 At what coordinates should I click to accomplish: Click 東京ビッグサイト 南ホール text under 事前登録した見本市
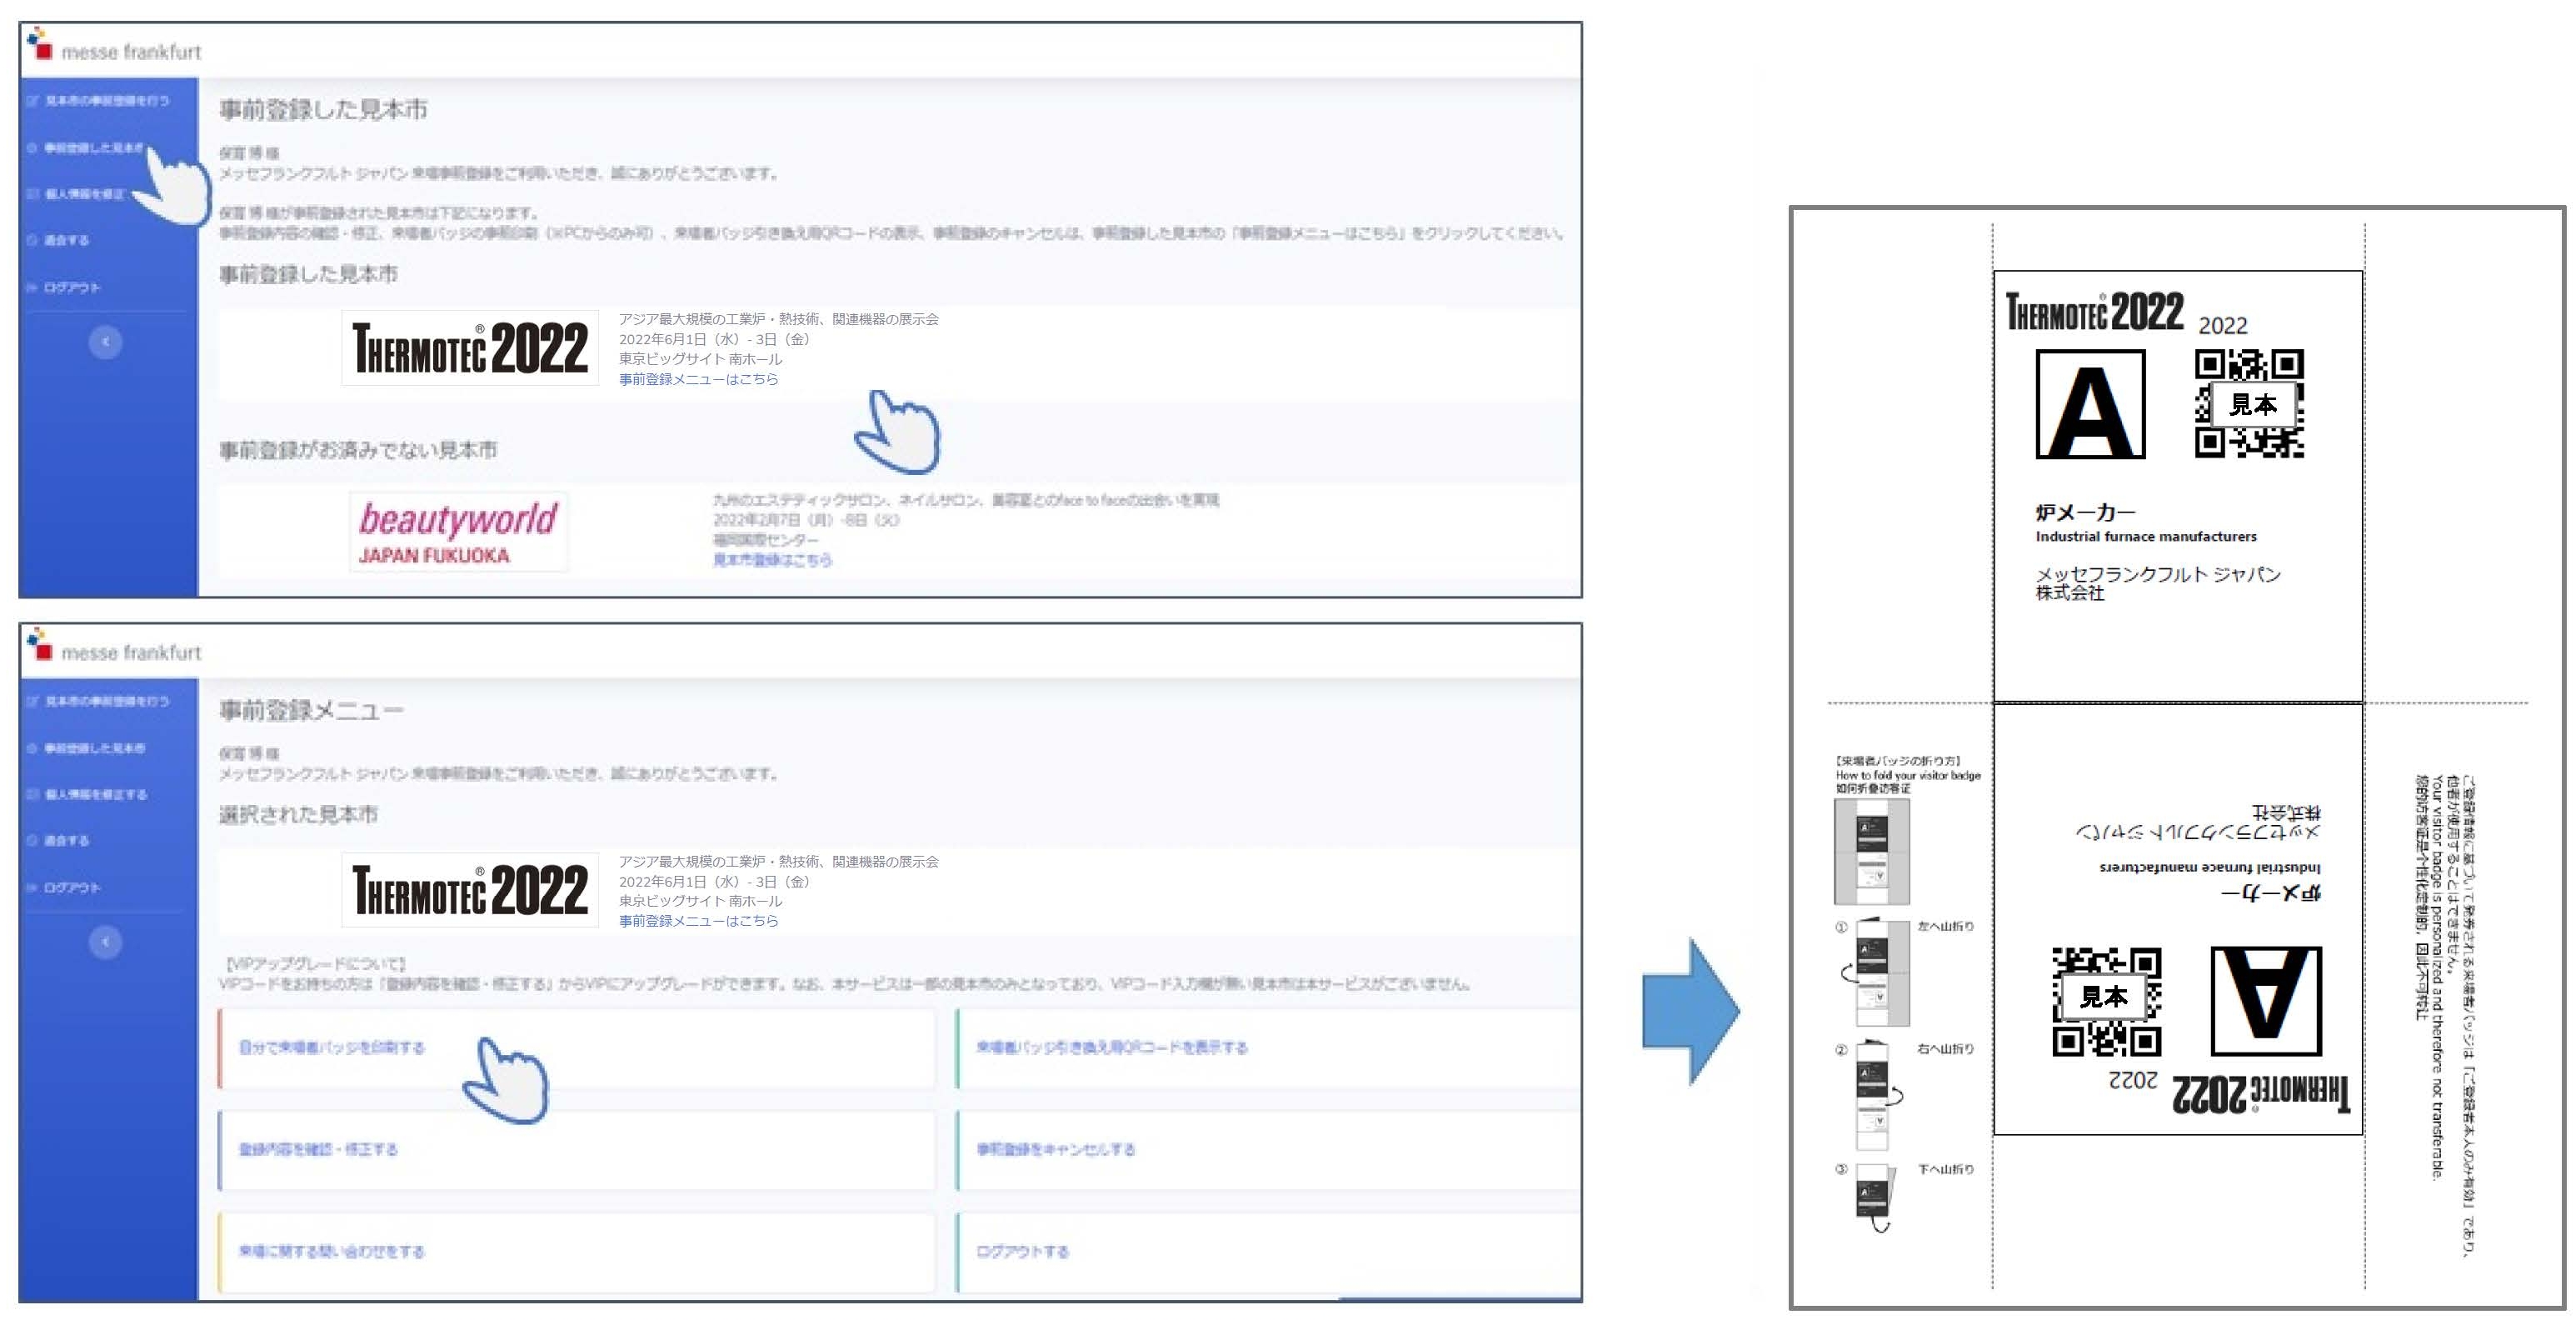click(x=700, y=359)
